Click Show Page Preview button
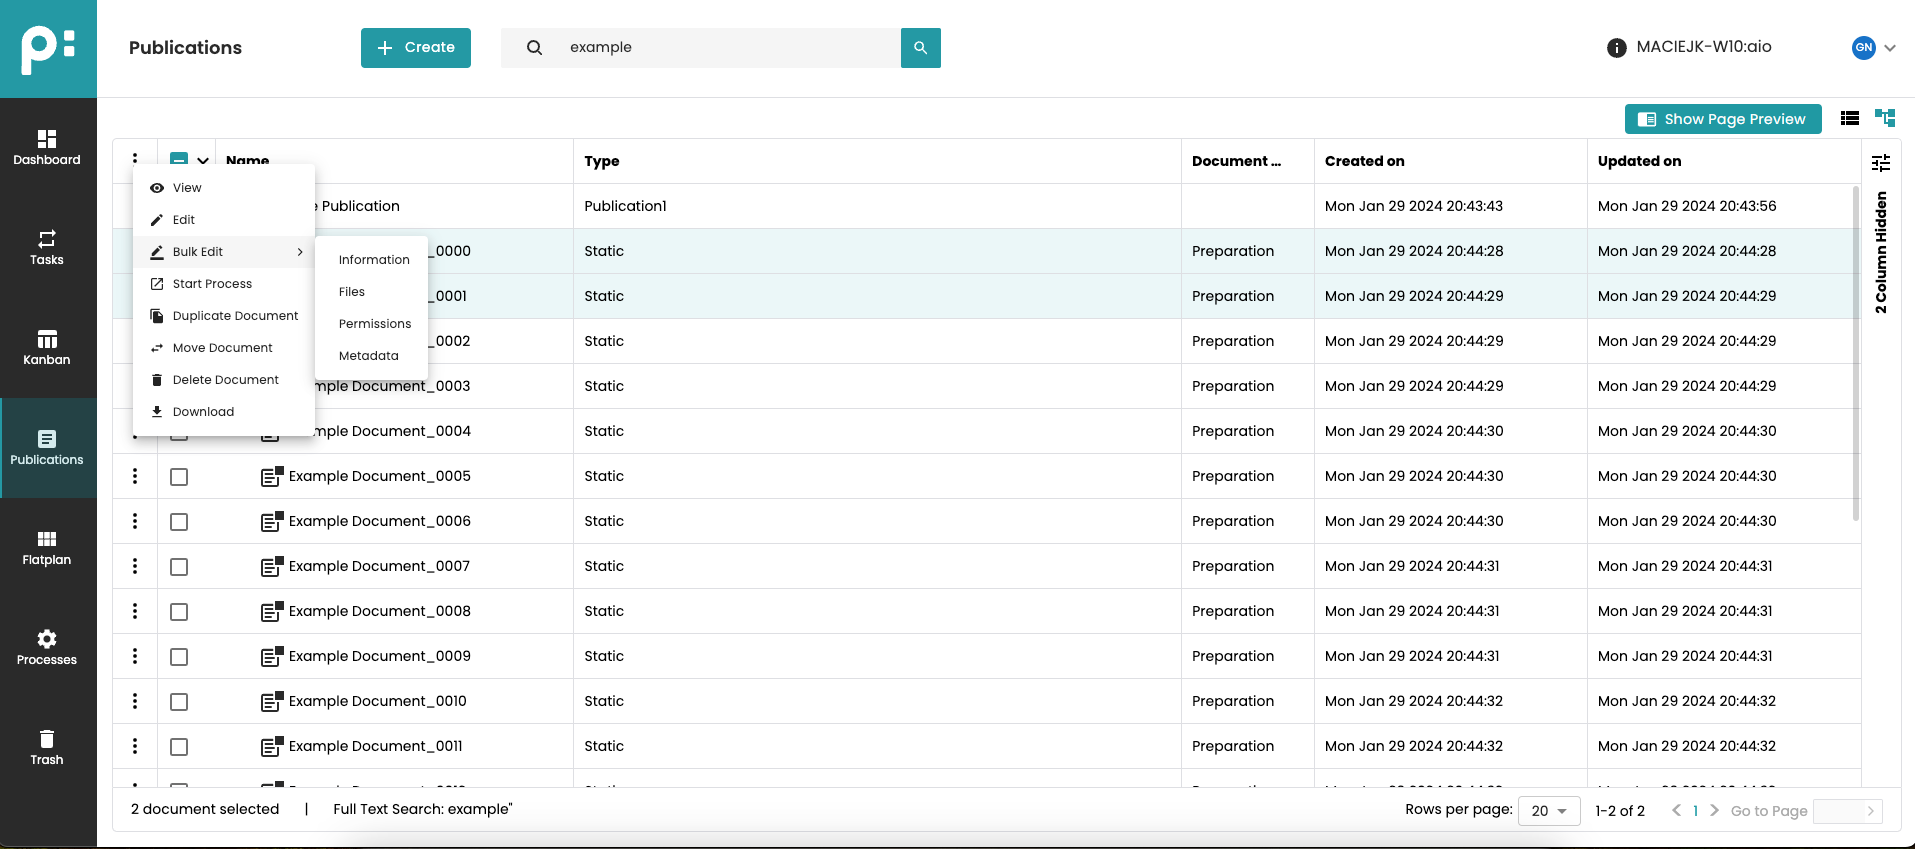The image size is (1915, 849). 1722,119
